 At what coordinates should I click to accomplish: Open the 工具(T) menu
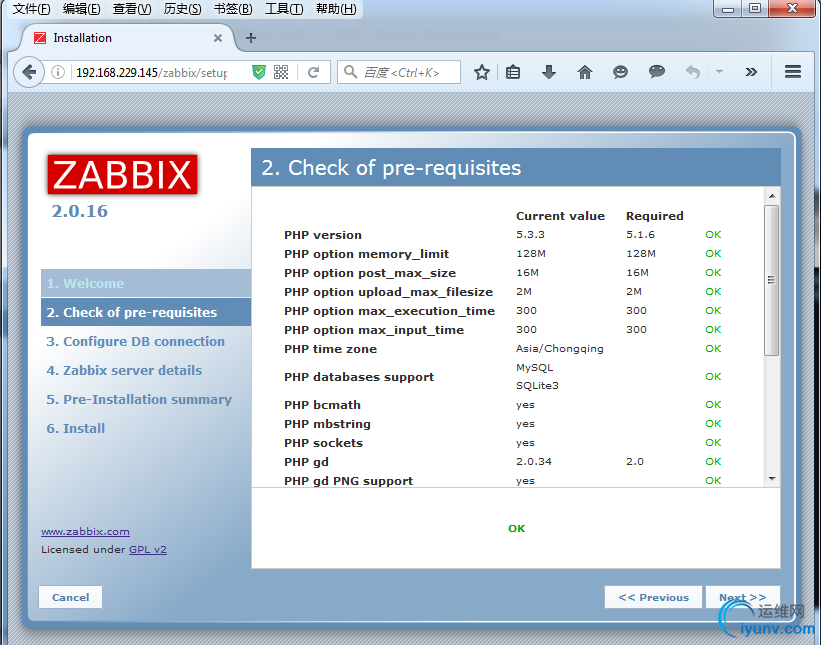point(284,9)
